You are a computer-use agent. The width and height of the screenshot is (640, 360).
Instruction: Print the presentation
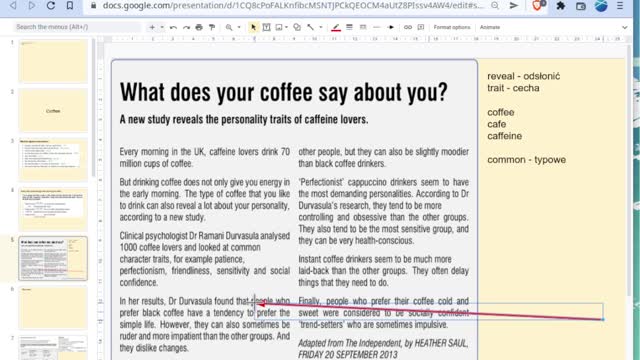click(199, 27)
